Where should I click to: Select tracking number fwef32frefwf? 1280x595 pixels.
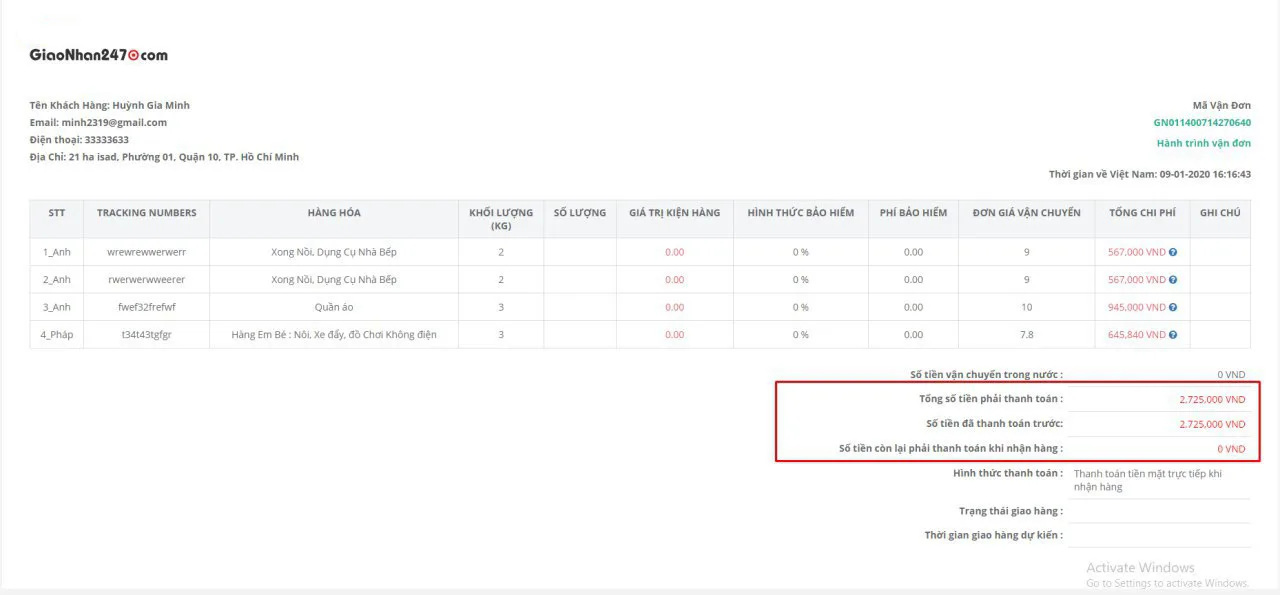click(x=147, y=307)
